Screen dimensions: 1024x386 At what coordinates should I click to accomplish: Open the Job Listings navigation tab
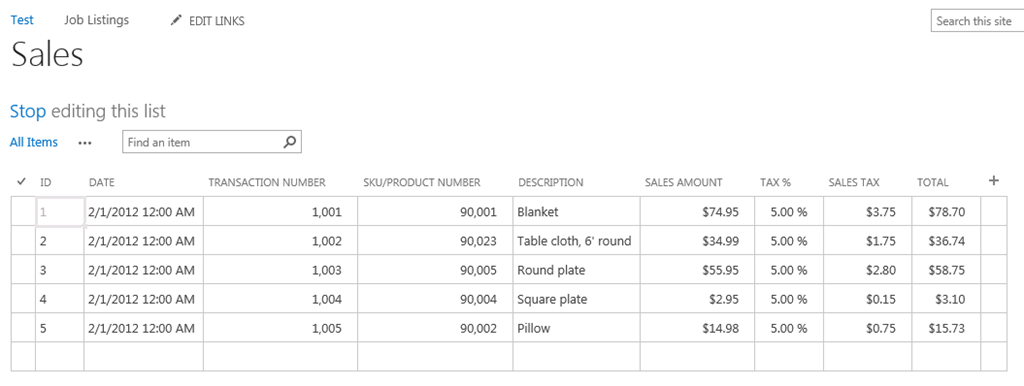tap(97, 20)
